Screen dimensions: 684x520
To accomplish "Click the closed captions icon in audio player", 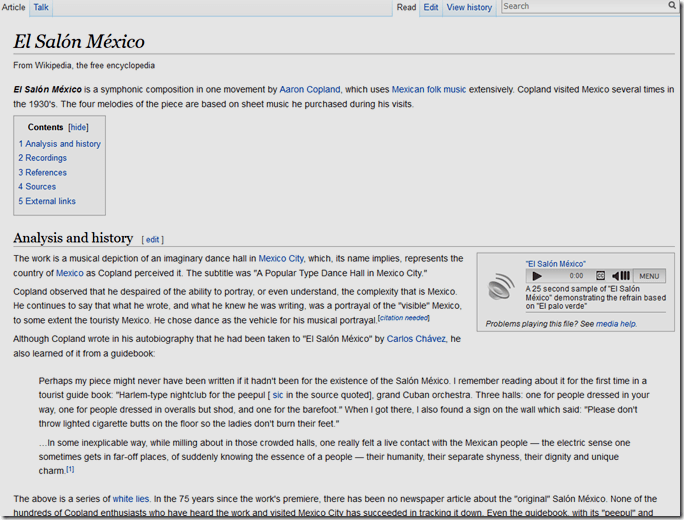I will tap(601, 276).
